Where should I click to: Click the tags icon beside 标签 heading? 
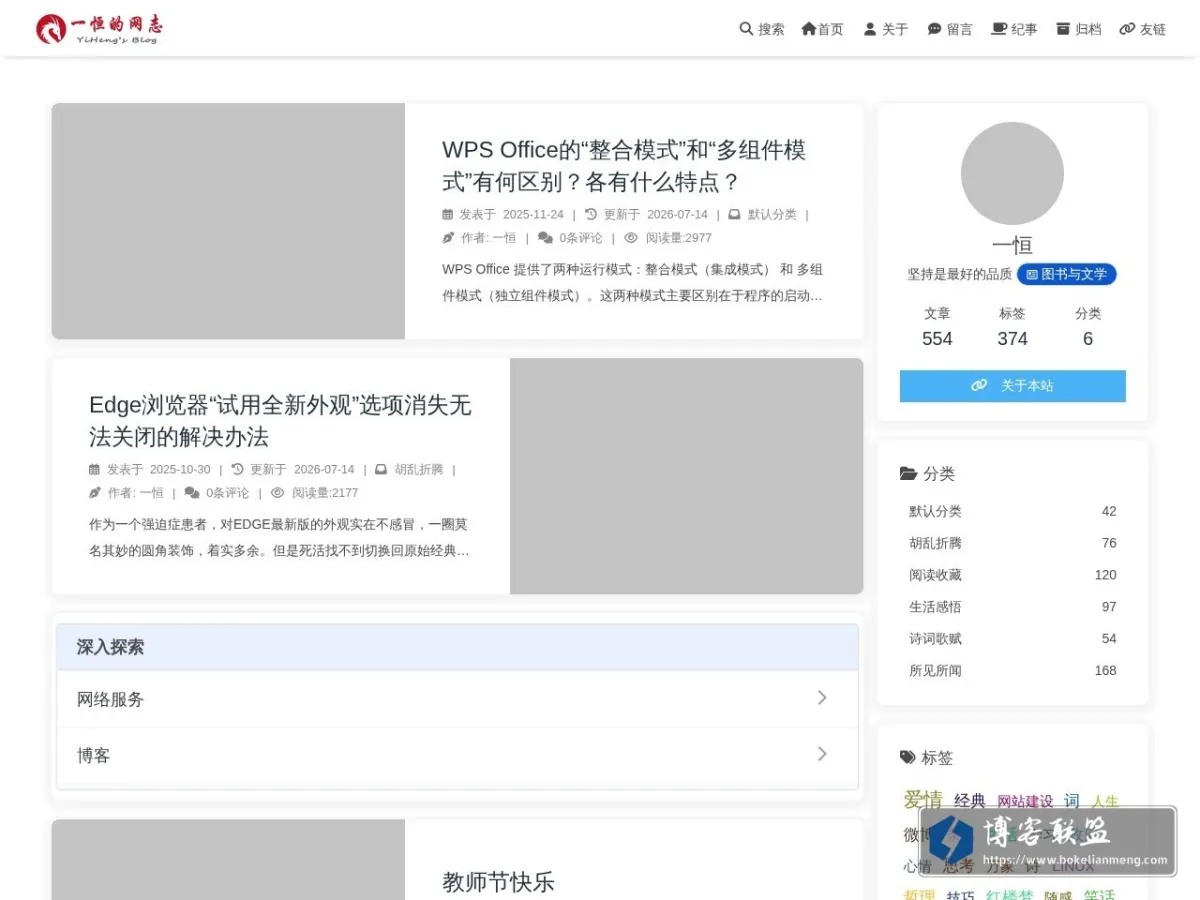coord(908,758)
